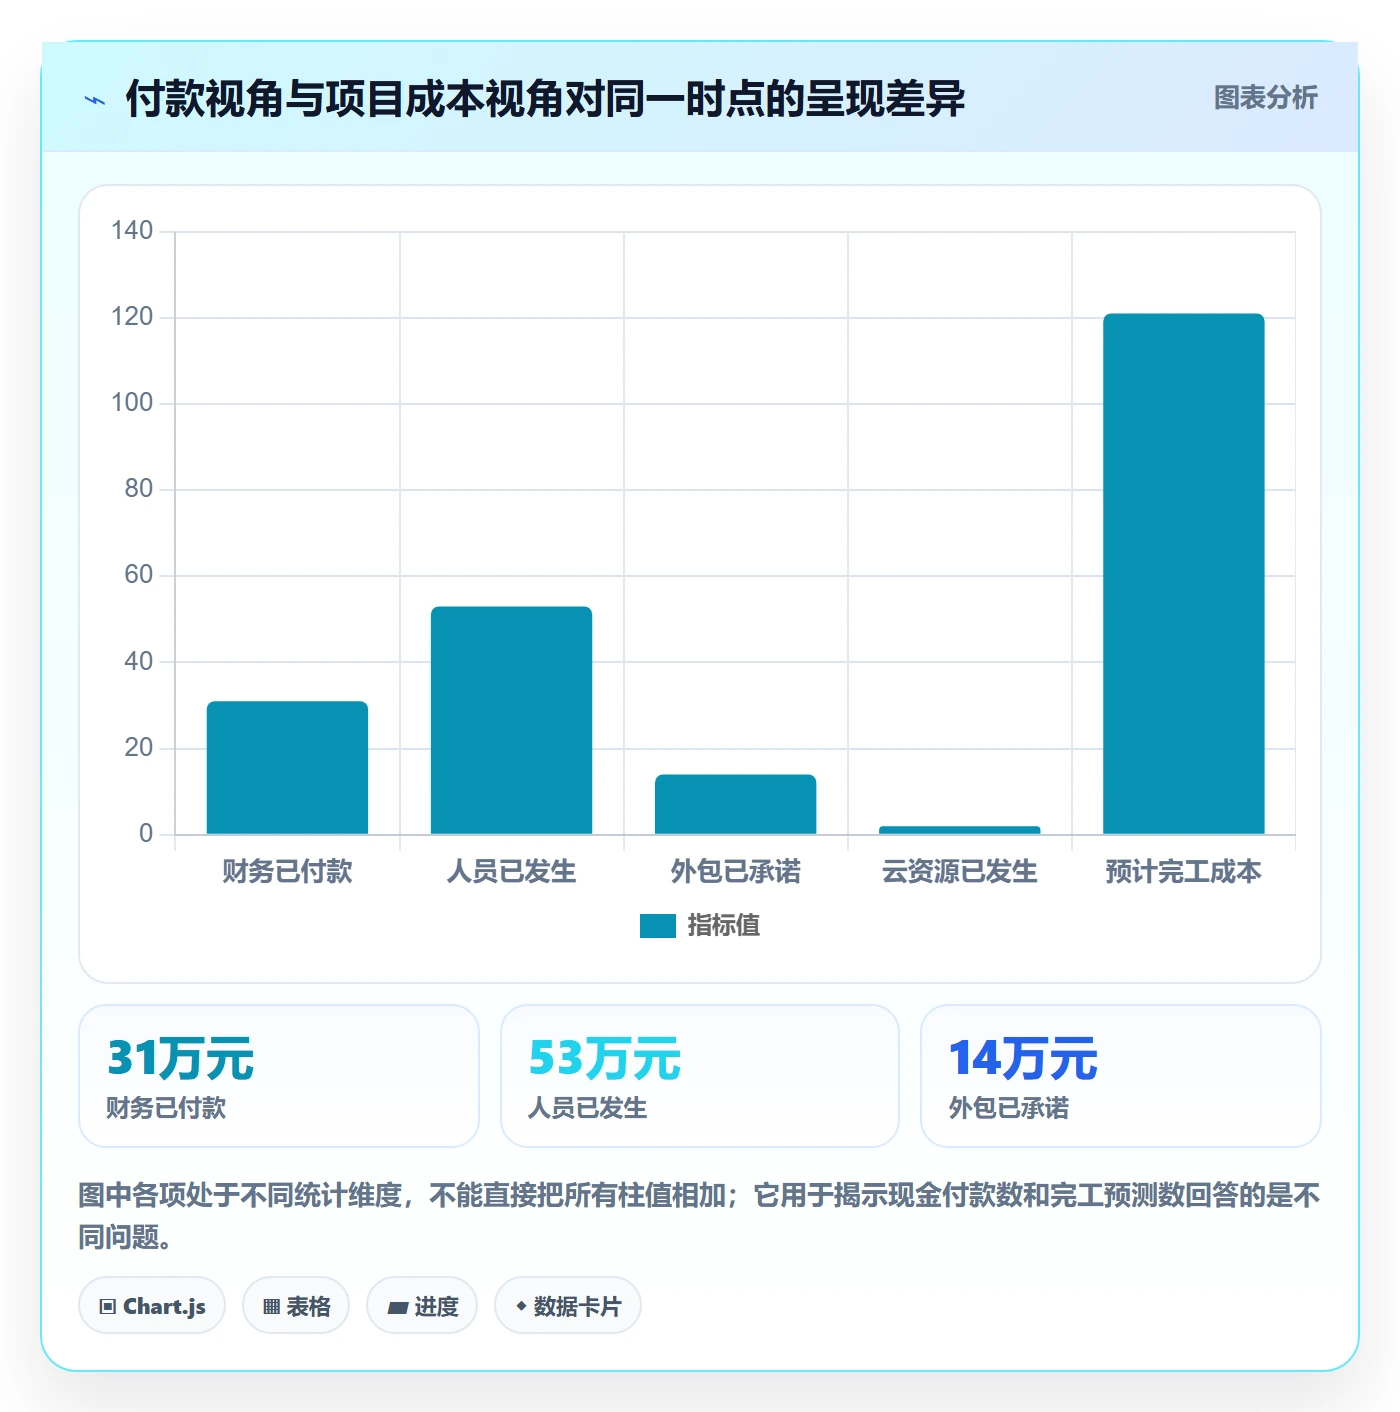Screen dimensions: 1400x1412
Task: Click the y-axis value 60
Action: (138, 575)
